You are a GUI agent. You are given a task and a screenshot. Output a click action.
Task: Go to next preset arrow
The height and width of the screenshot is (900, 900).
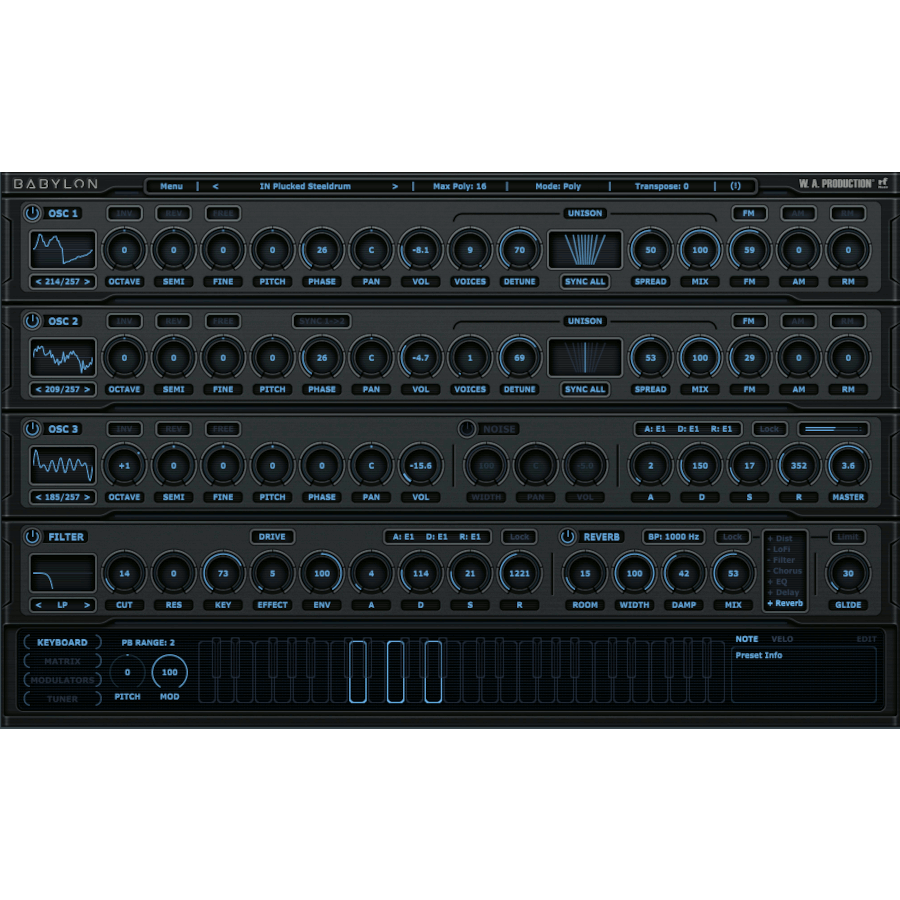coord(395,187)
